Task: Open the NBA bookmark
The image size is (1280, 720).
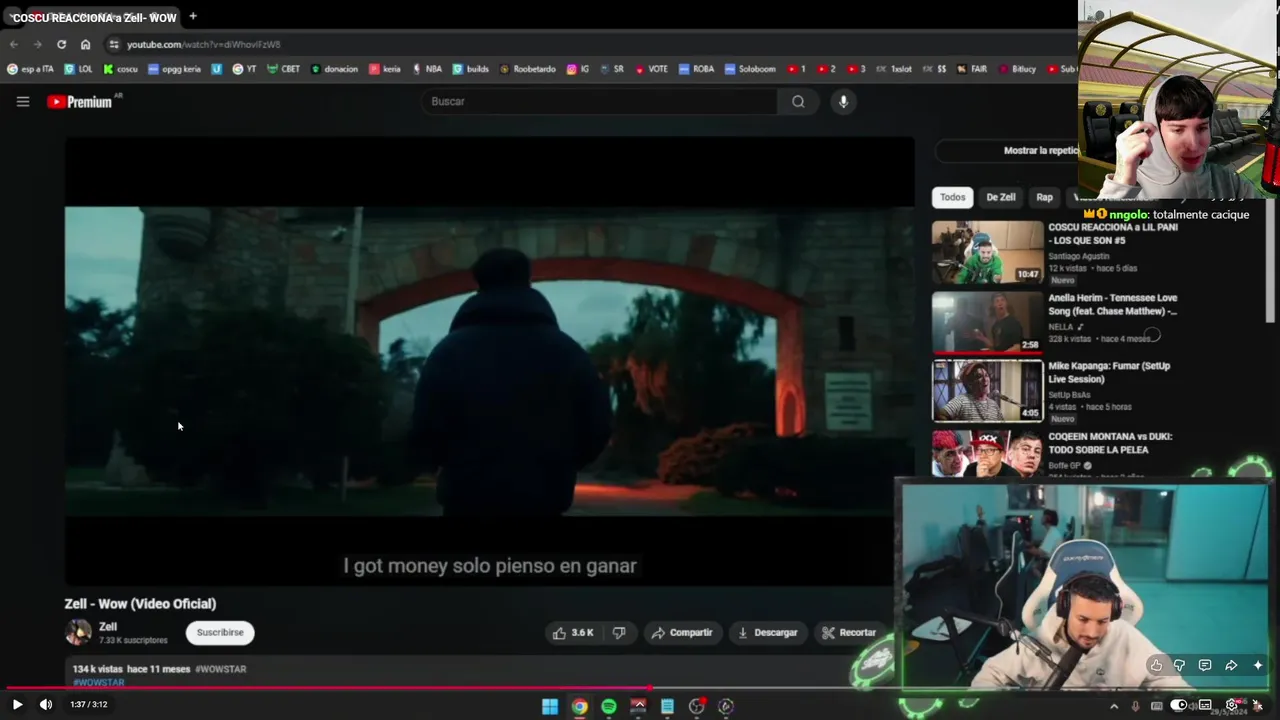Action: click(426, 69)
